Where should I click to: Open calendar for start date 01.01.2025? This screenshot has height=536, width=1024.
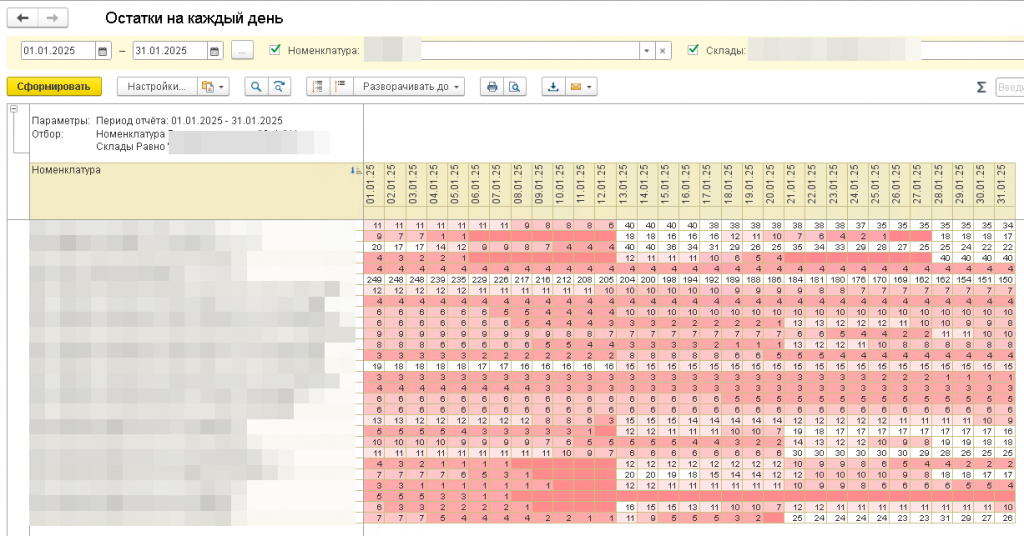click(103, 51)
